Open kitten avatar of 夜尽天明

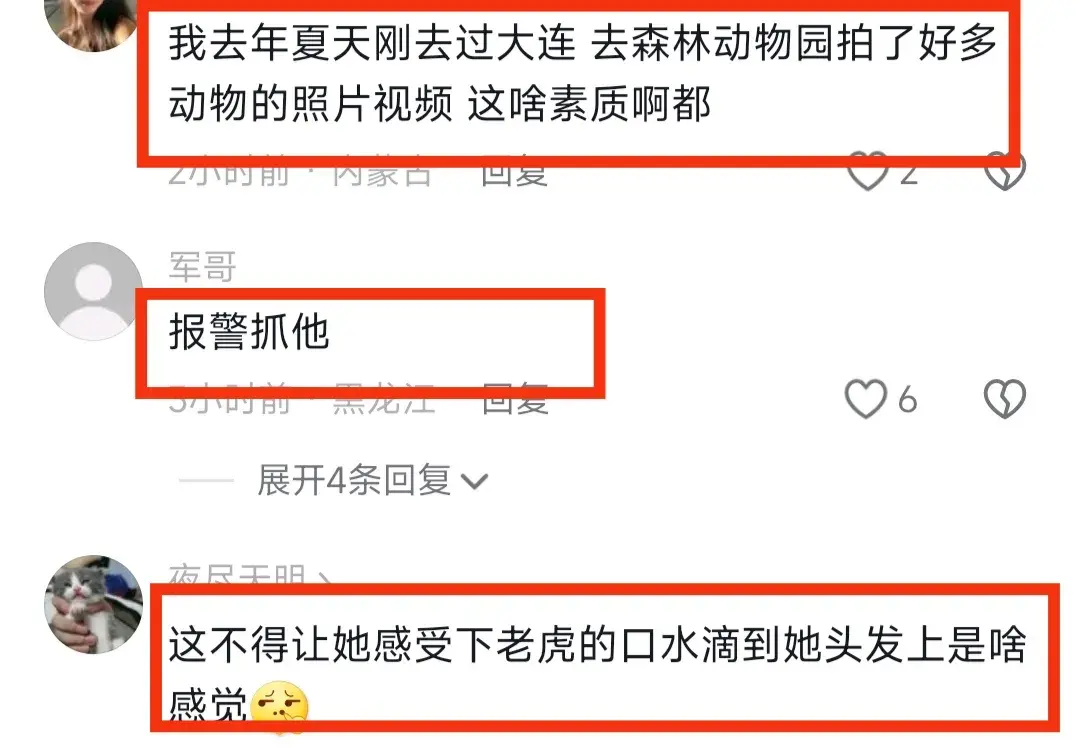pyautogui.click(x=93, y=604)
